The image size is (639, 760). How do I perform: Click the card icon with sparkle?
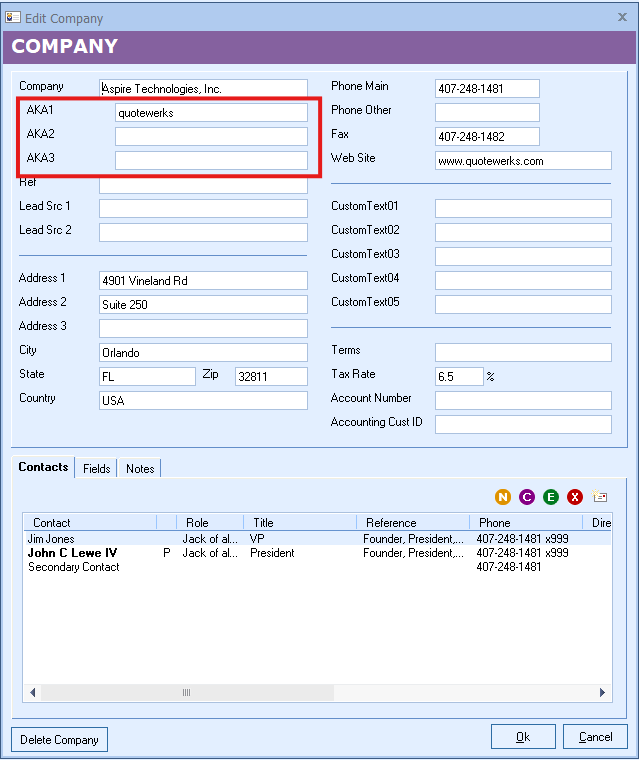click(x=600, y=497)
